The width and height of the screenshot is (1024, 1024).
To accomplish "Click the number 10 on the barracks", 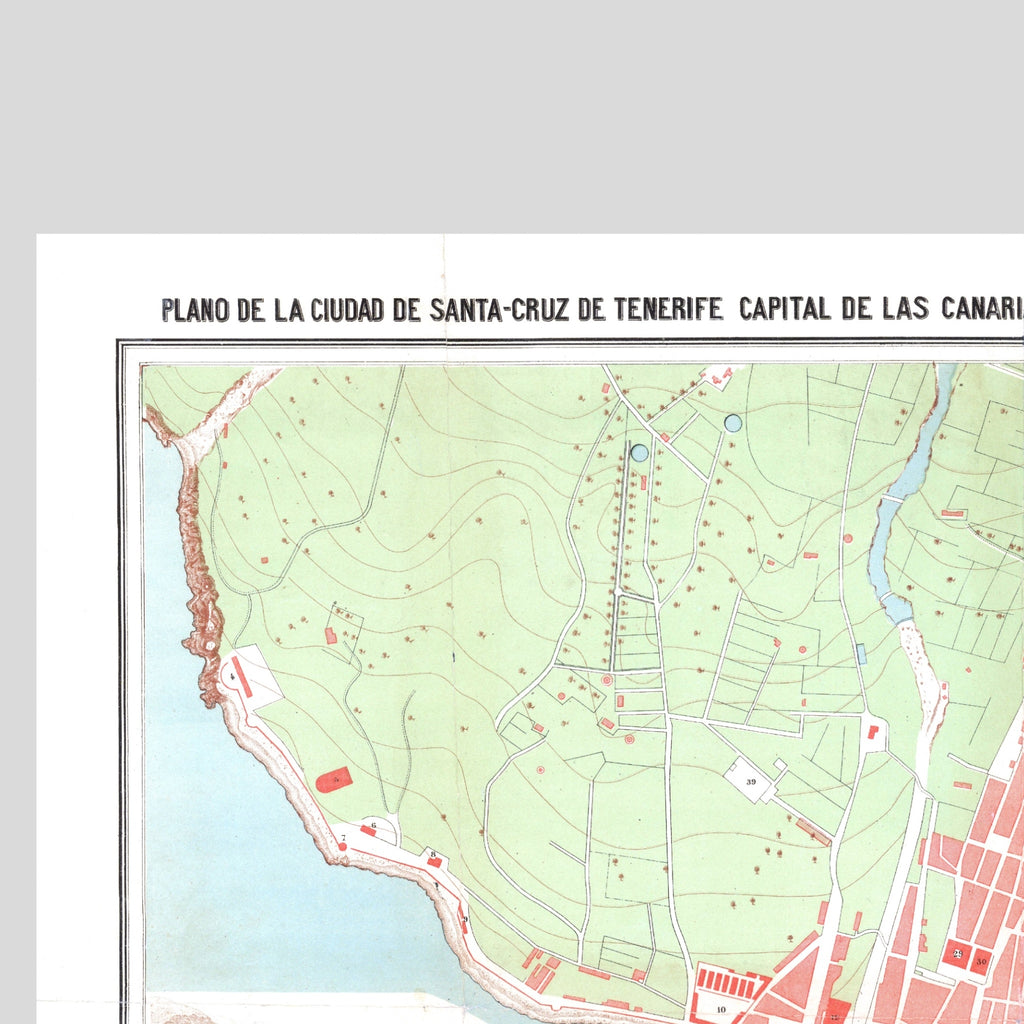I will (x=721, y=1010).
